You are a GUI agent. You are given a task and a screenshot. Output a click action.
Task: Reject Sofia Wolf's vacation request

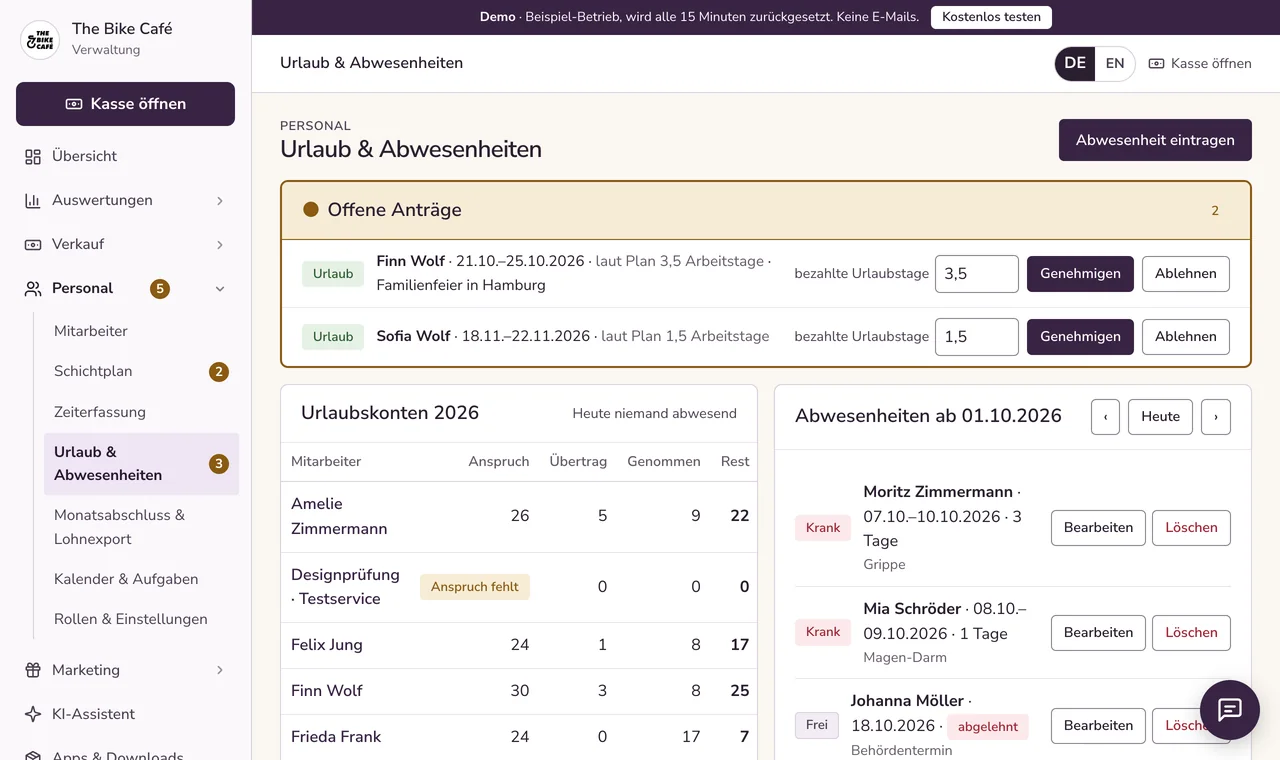pos(1186,337)
